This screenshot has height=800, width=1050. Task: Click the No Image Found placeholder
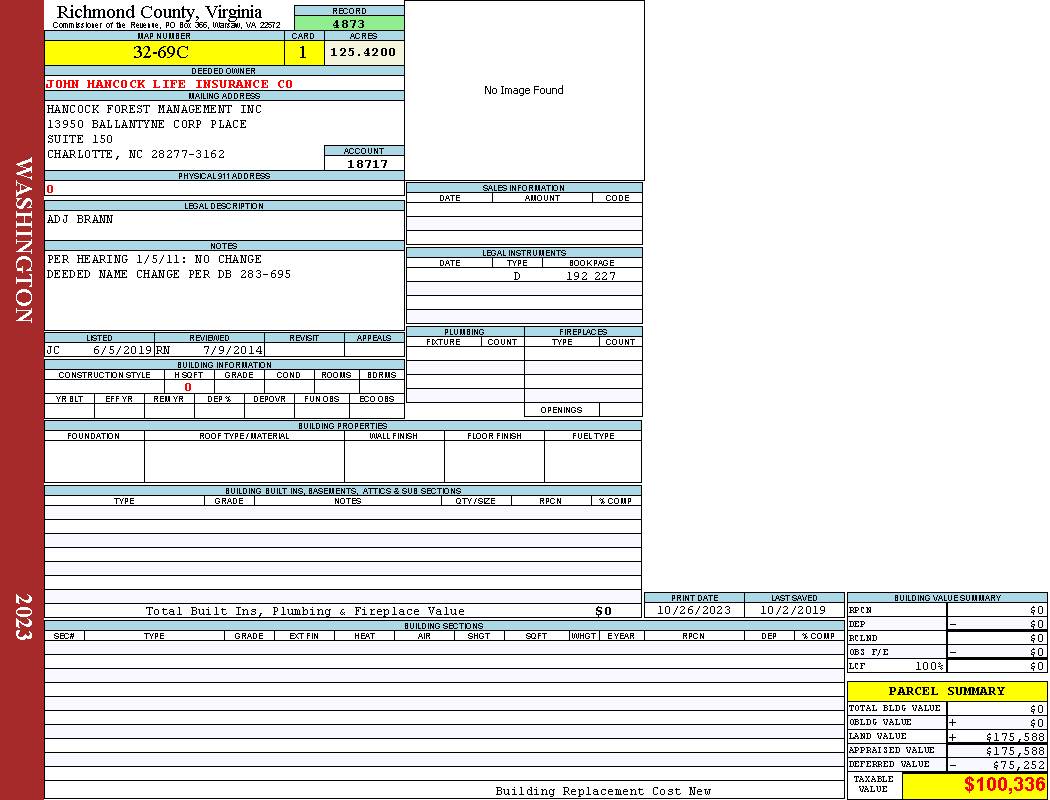(x=524, y=90)
